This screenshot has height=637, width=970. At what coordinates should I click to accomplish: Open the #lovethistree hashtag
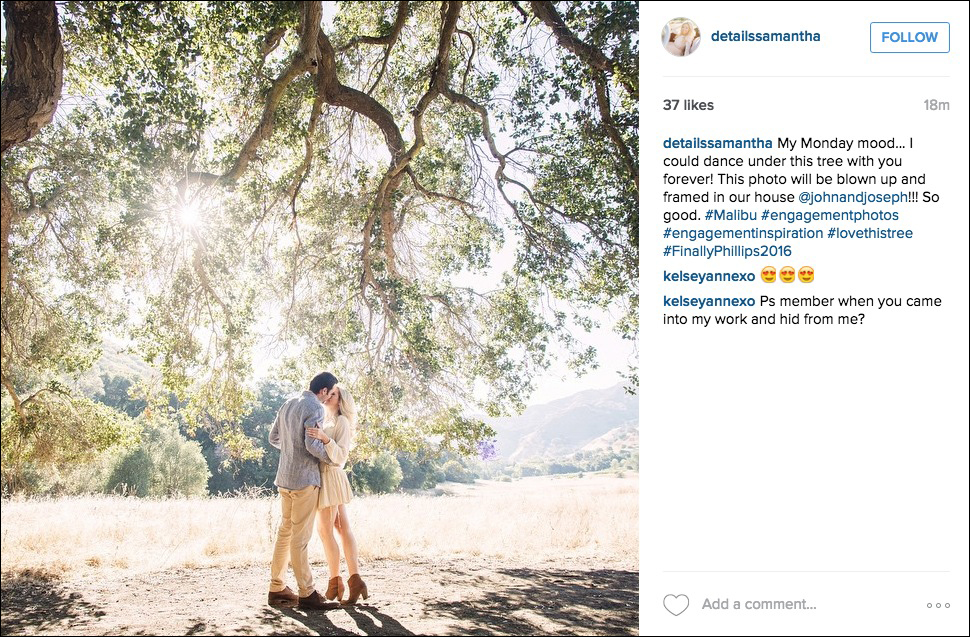coord(870,233)
